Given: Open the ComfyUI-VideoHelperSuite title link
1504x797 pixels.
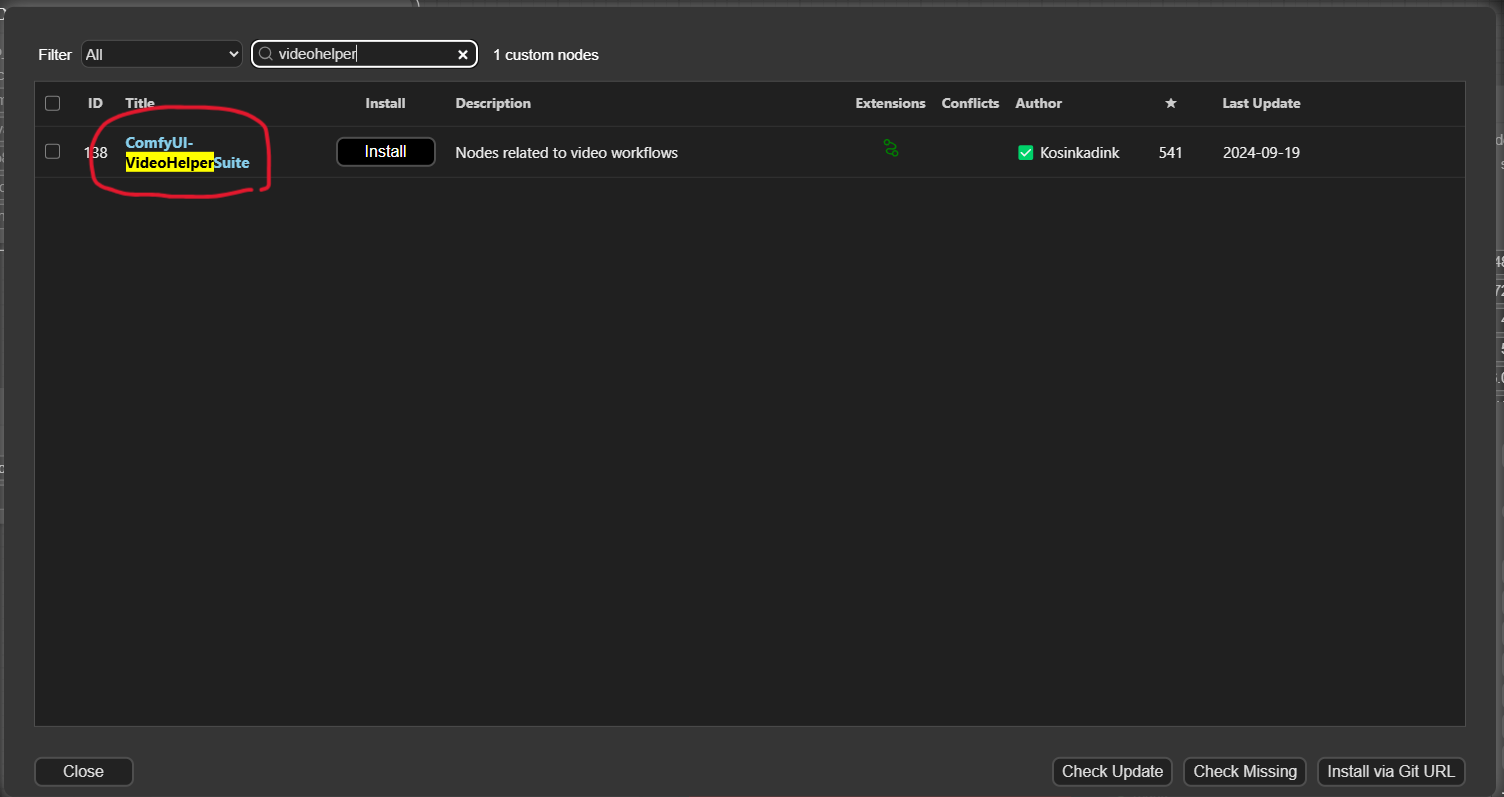Looking at the screenshot, I should pyautogui.click(x=187, y=152).
